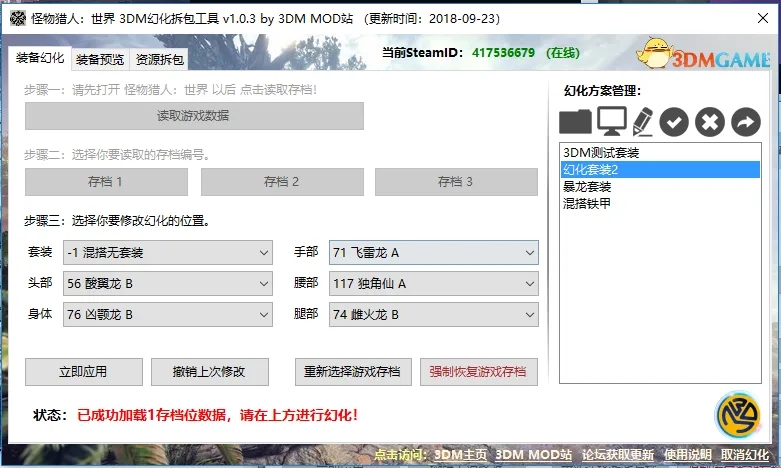
Task: Select 混搭铁甲 in the scheme list
Action: (660, 203)
